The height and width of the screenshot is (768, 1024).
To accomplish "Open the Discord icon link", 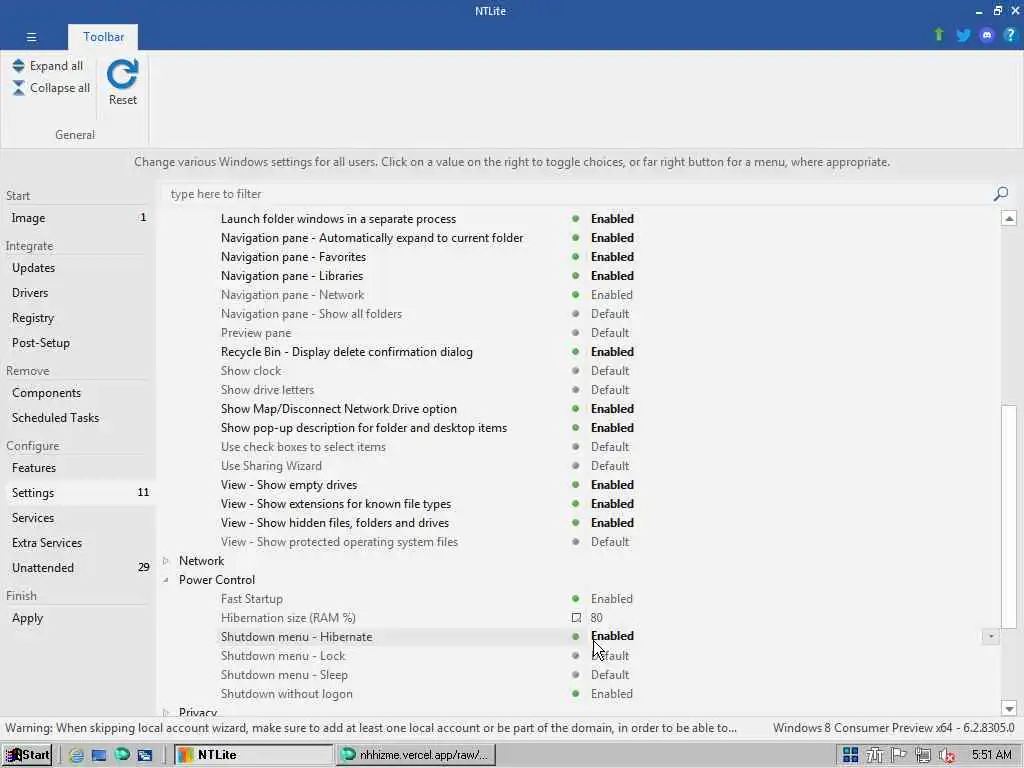I will click(987, 35).
